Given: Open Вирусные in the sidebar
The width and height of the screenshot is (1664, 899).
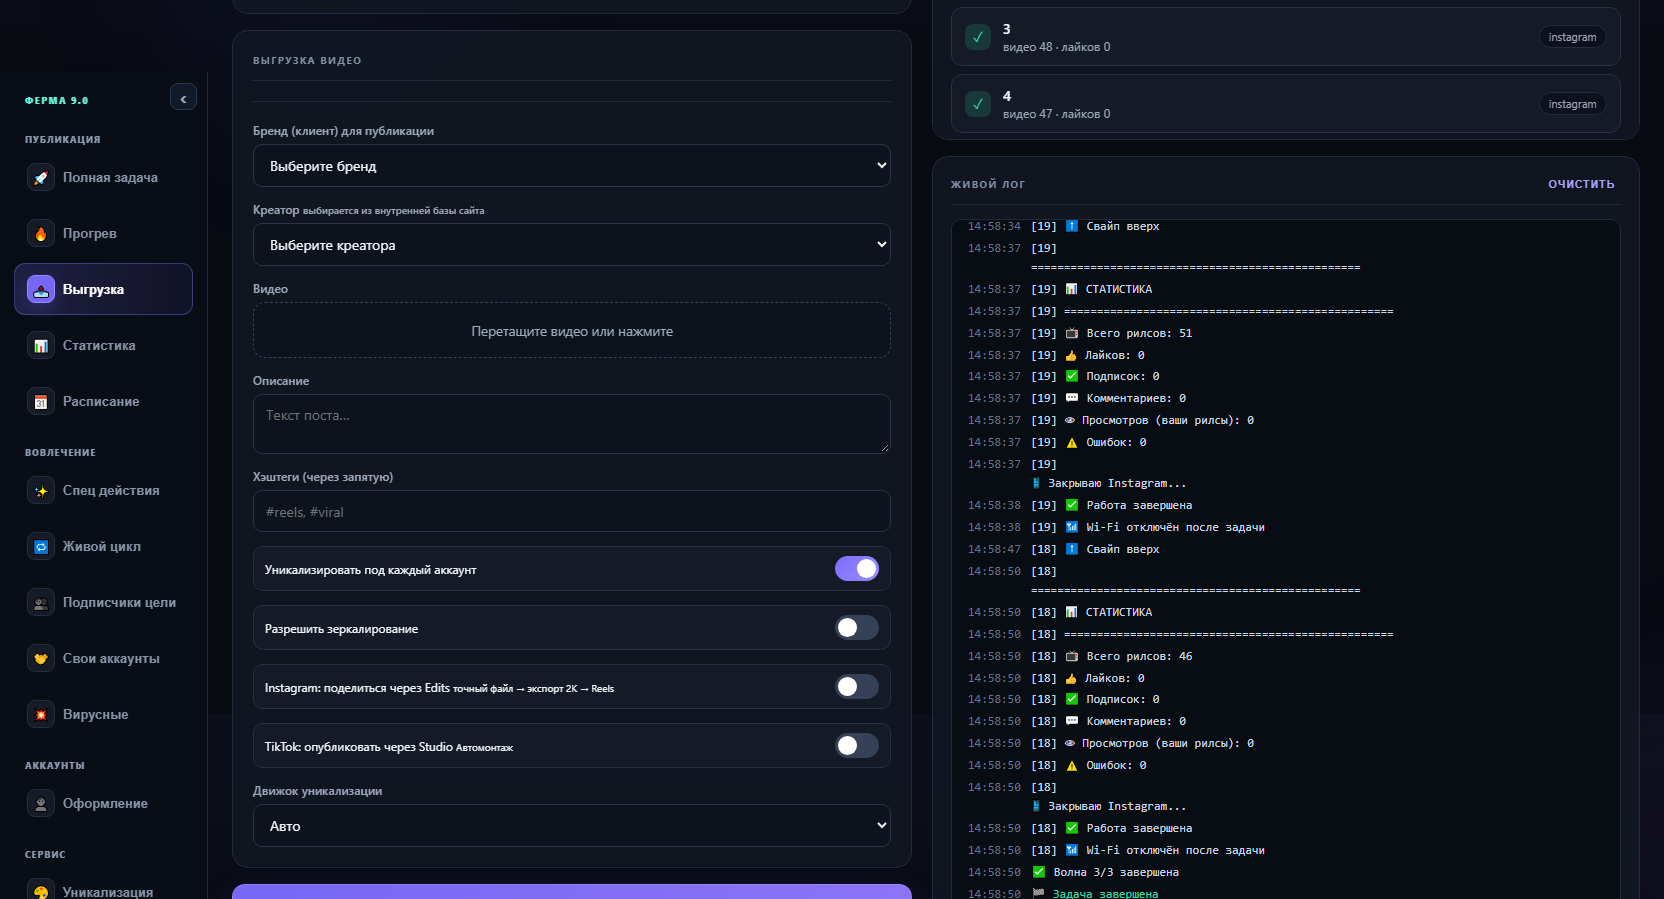Looking at the screenshot, I should click(104, 715).
